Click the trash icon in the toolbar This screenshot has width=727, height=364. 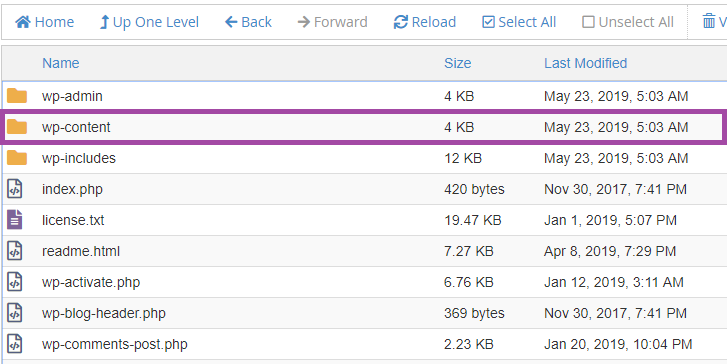[x=708, y=21]
